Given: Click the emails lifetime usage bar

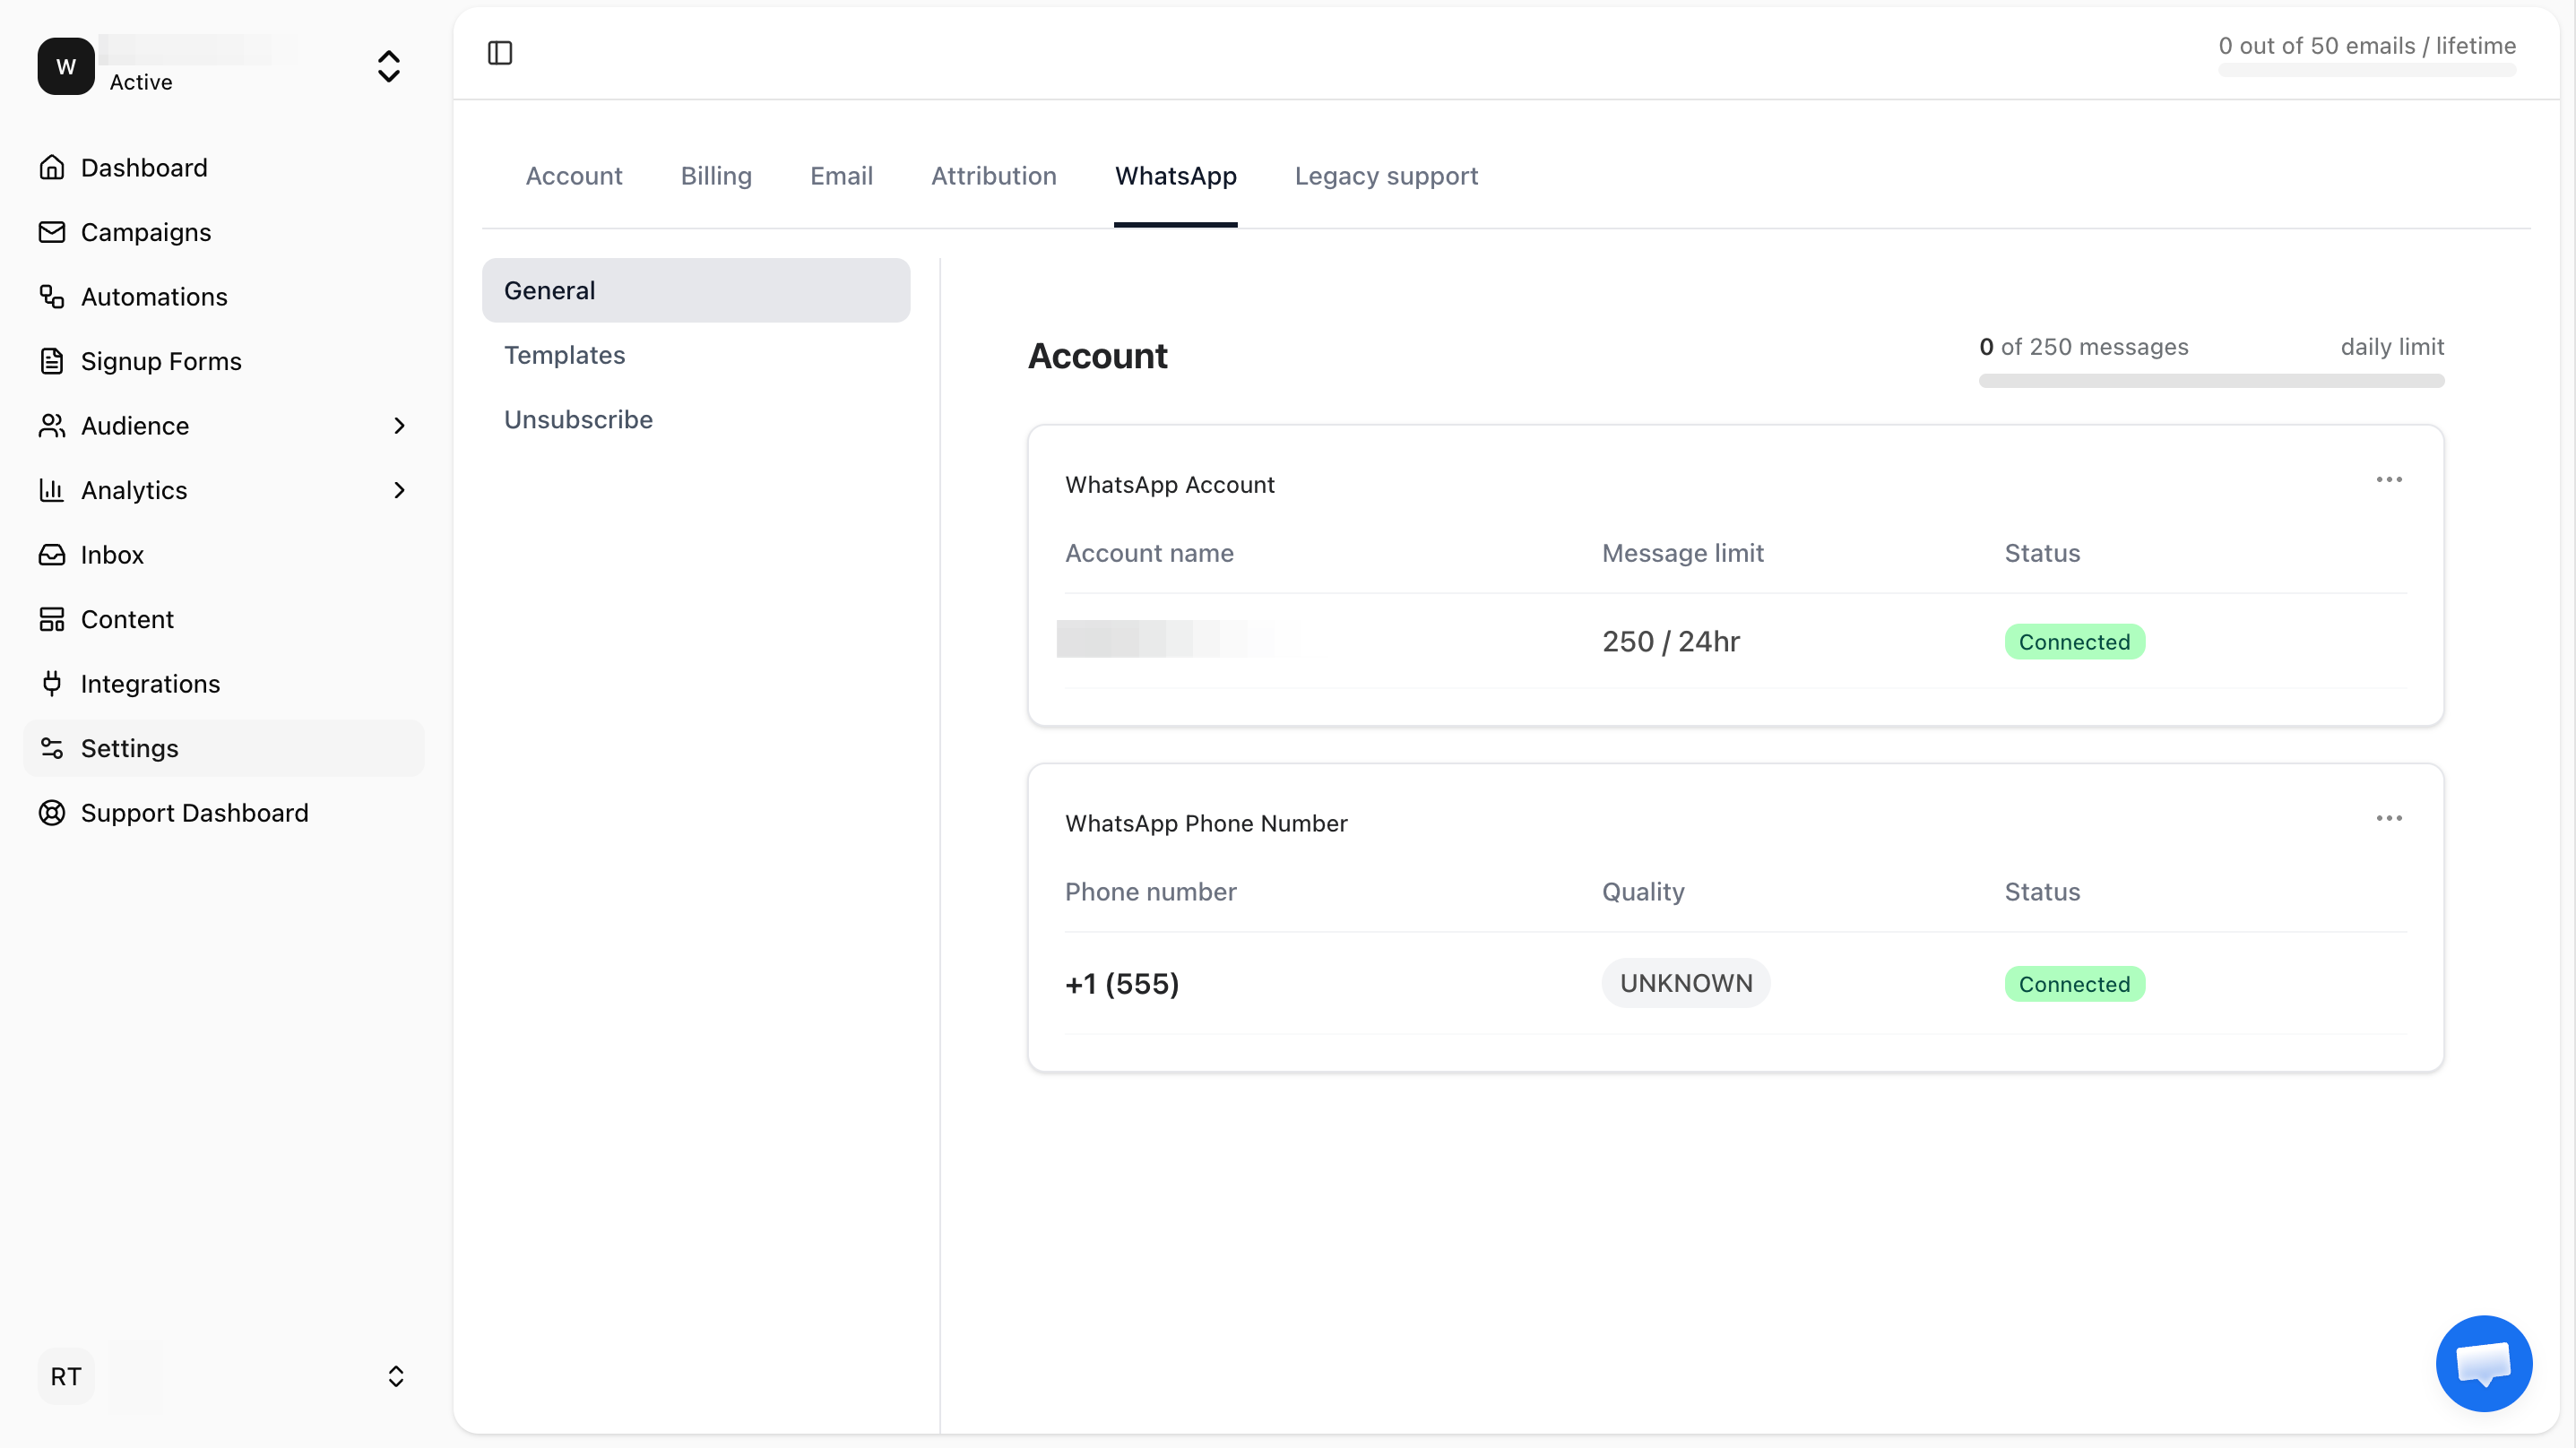Looking at the screenshot, I should 2367,70.
